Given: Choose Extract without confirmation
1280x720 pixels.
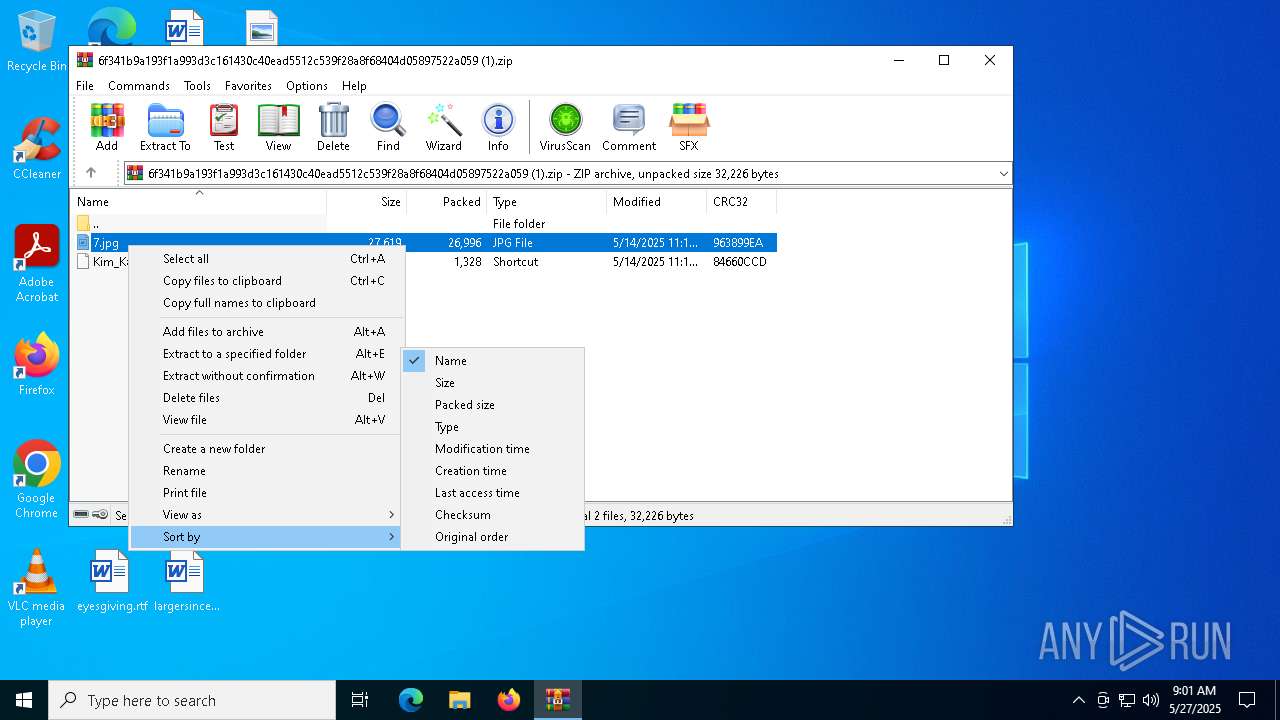Looking at the screenshot, I should click(265, 376).
